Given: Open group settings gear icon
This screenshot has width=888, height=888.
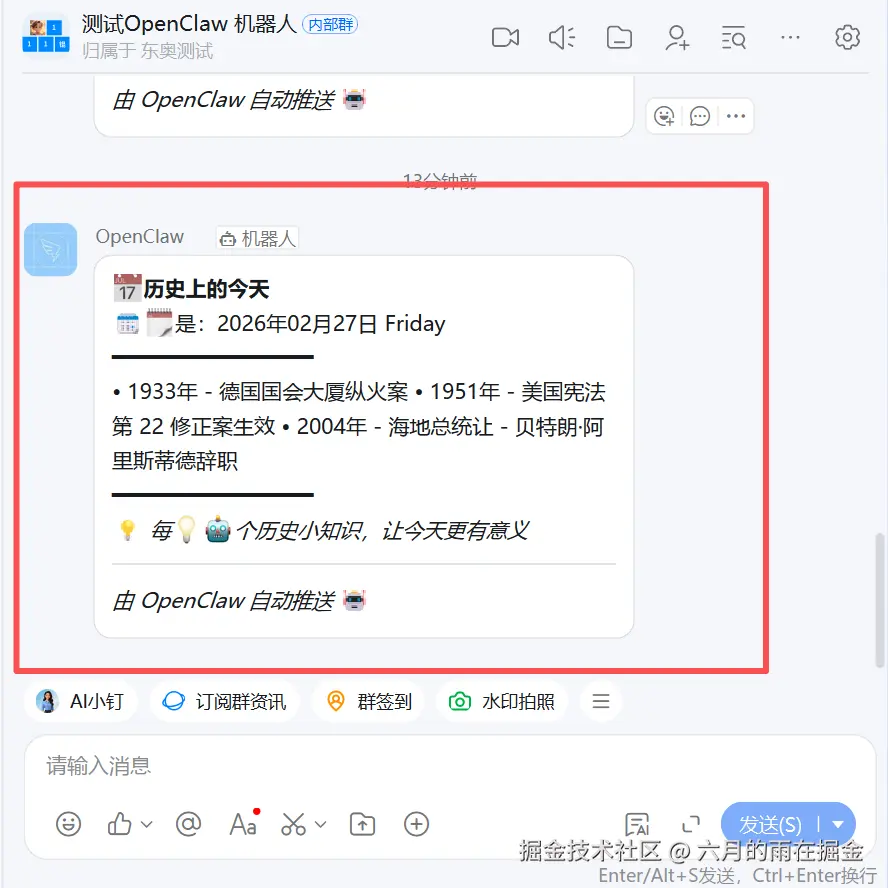Looking at the screenshot, I should click(847, 37).
